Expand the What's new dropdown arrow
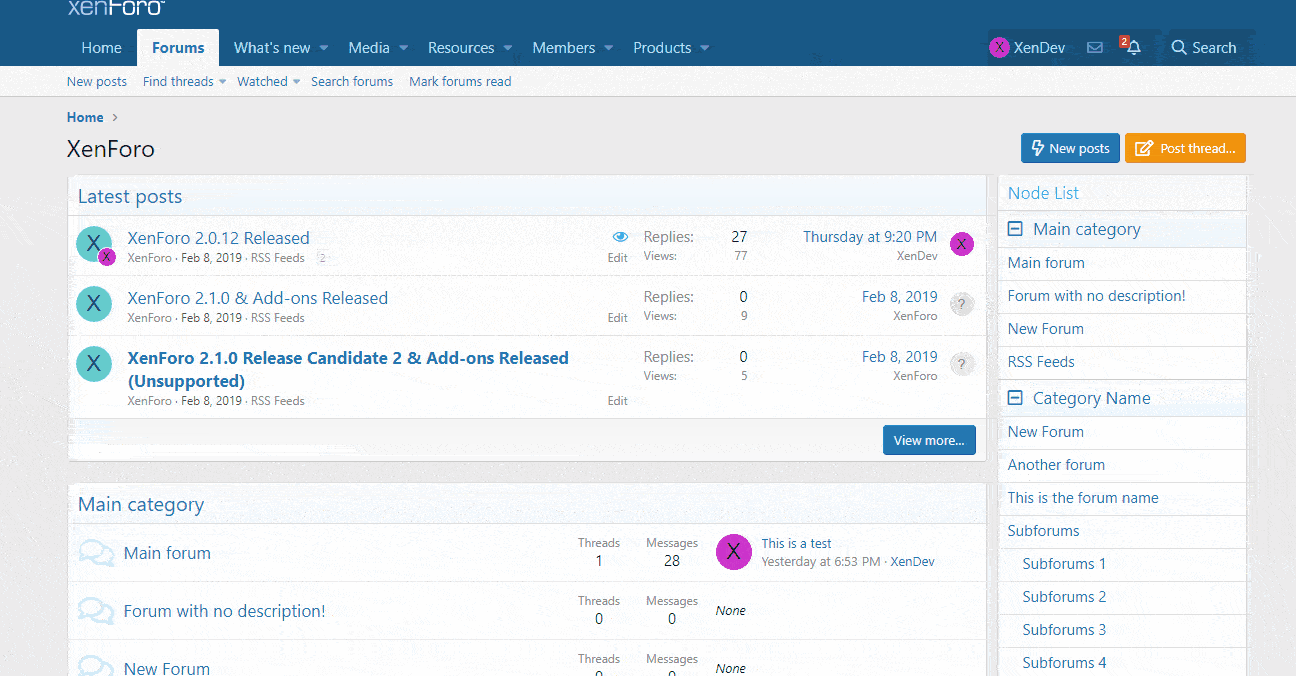 [323, 48]
